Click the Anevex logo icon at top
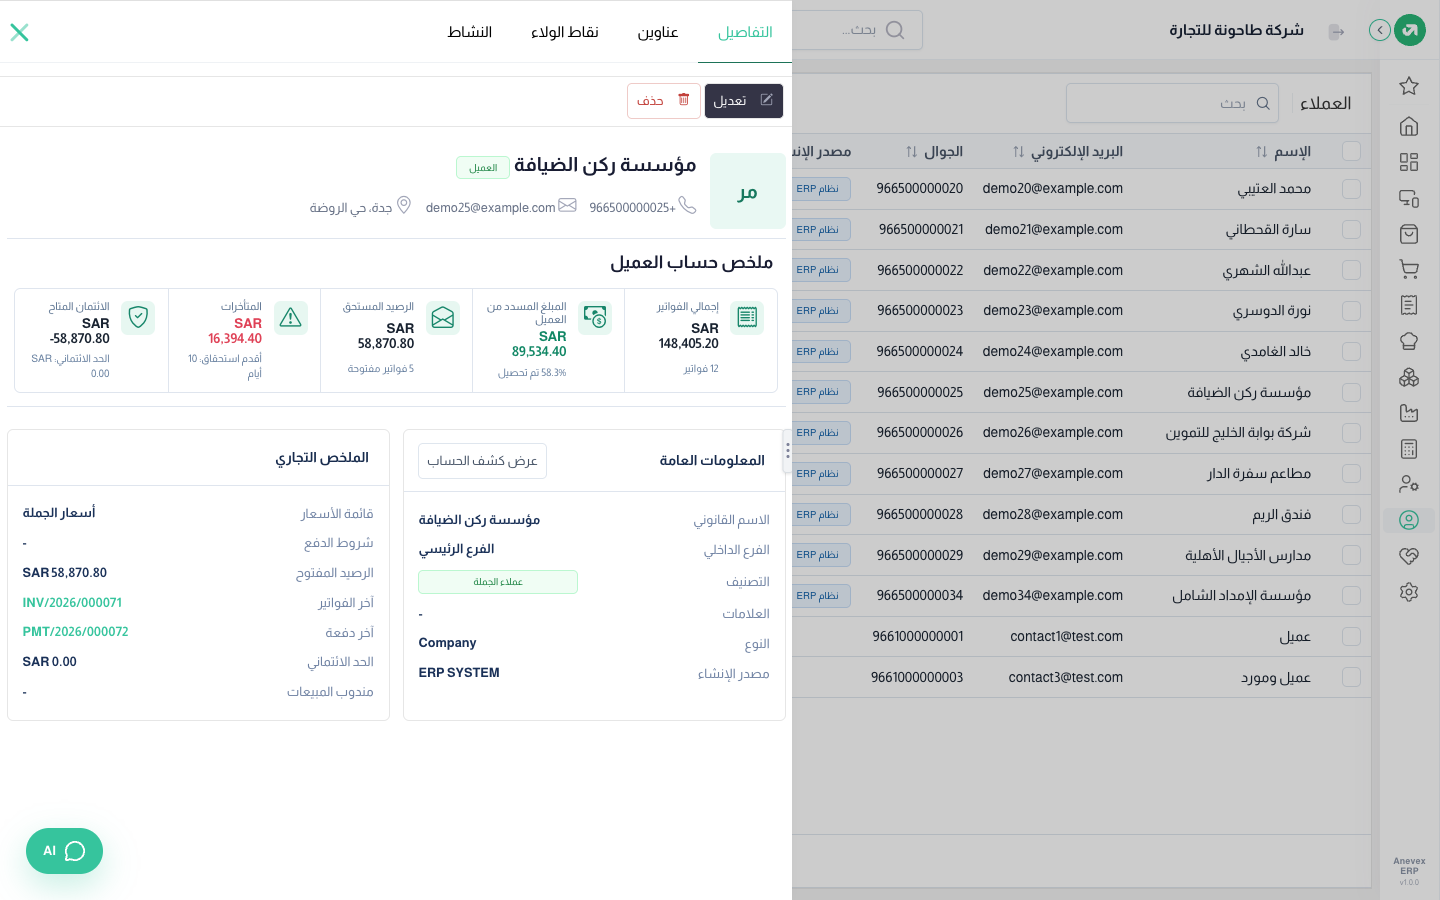This screenshot has height=900, width=1440. [x=1410, y=30]
